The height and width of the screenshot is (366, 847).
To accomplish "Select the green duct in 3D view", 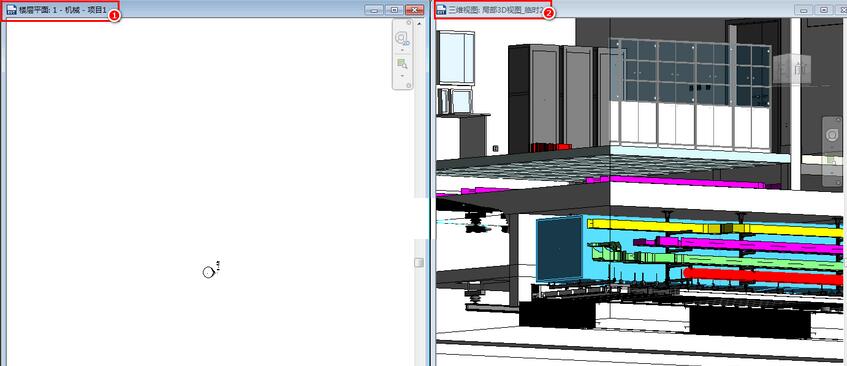I will pyautogui.click(x=718, y=259).
